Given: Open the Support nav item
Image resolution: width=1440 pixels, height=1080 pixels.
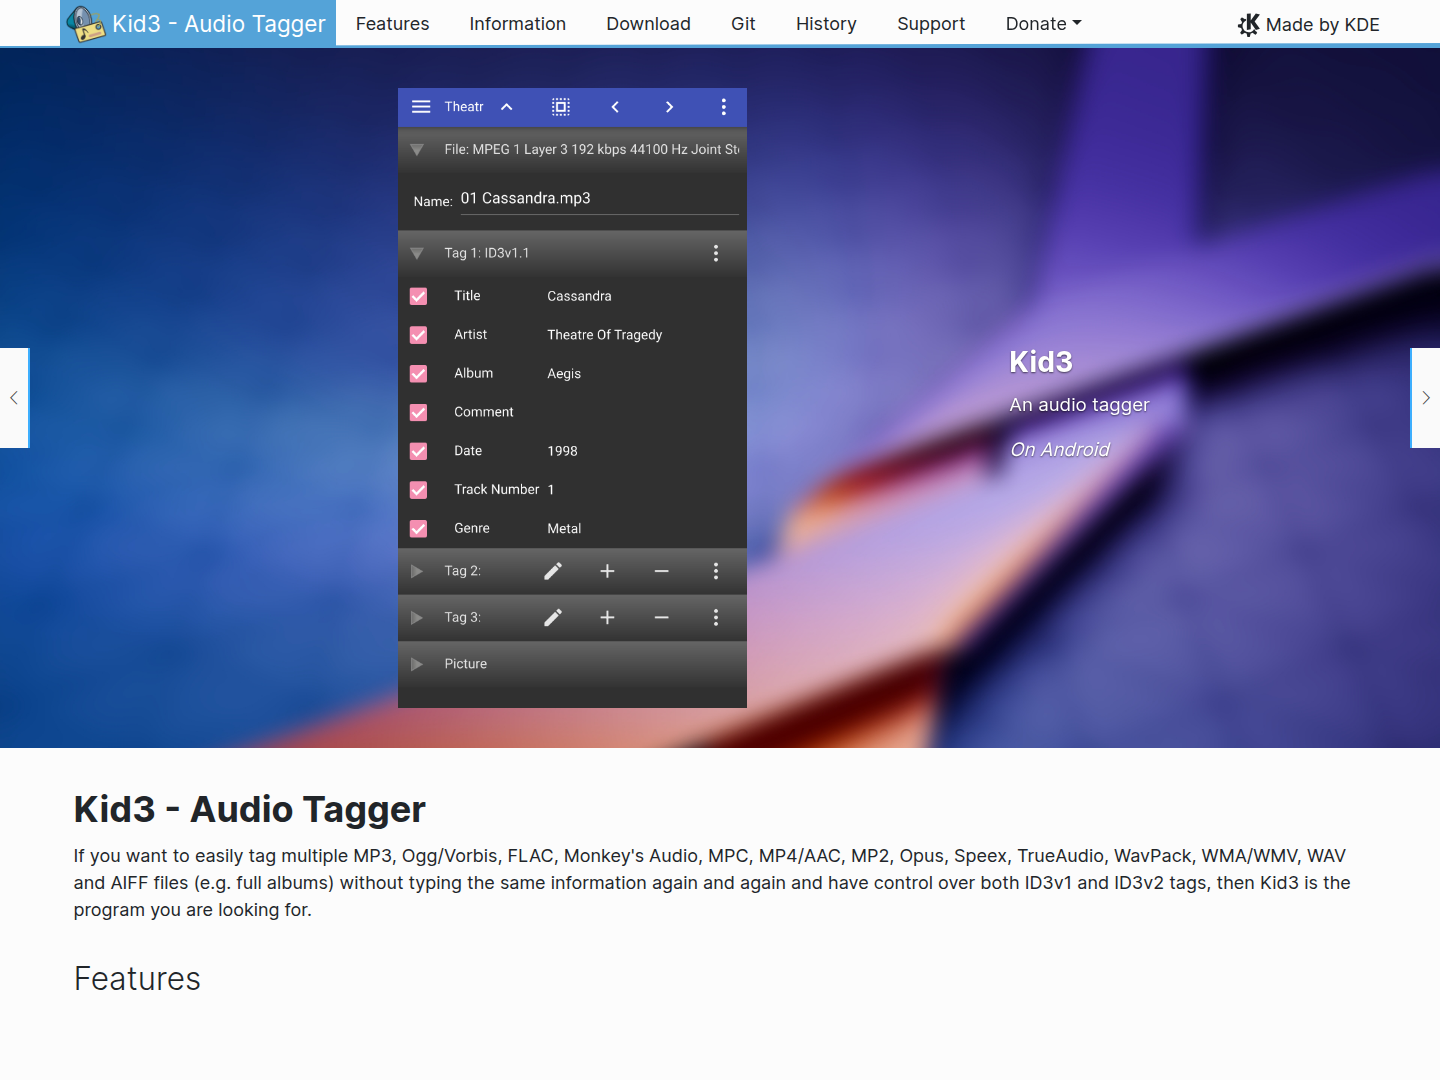Looking at the screenshot, I should pos(931,24).
